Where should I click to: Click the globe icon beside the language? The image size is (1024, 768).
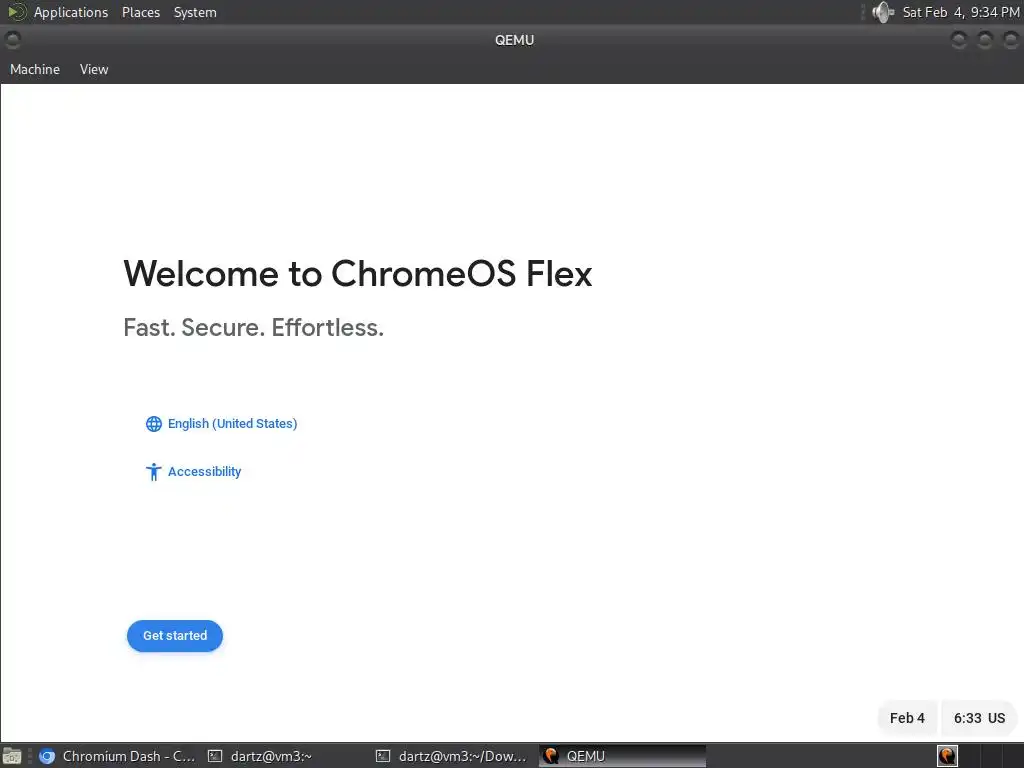tap(153, 424)
